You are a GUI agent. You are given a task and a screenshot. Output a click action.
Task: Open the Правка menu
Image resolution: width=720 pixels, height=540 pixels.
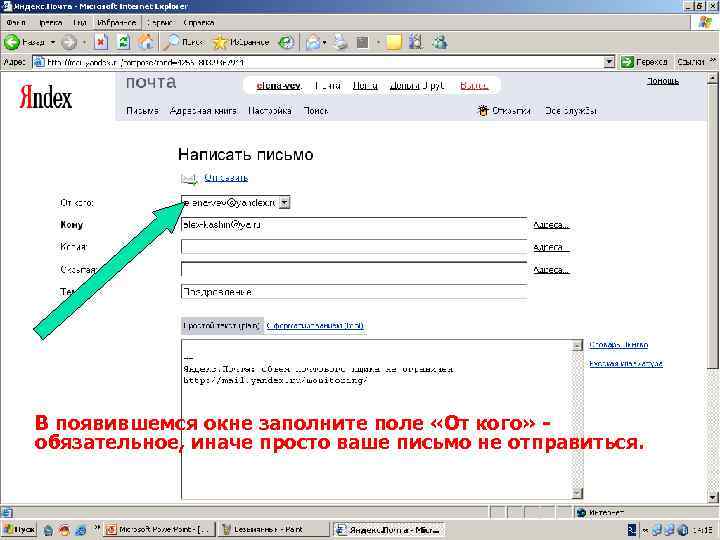[51, 22]
